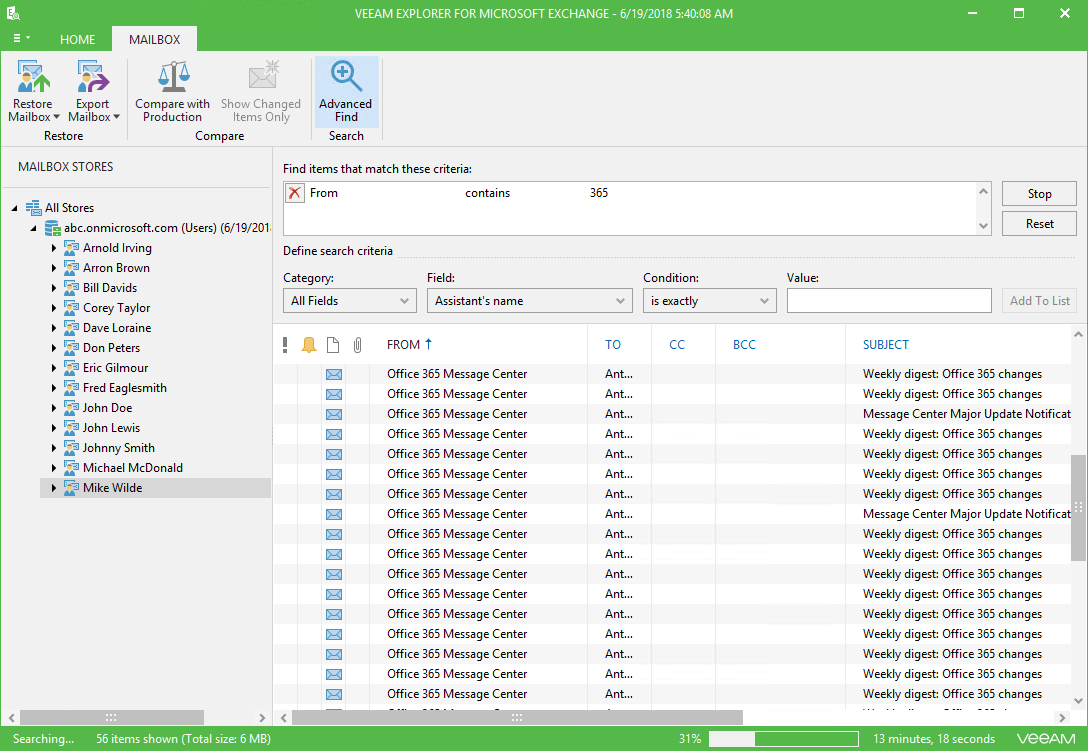Select the Johnny Smith tree item
The image size is (1088, 751).
click(x=119, y=448)
